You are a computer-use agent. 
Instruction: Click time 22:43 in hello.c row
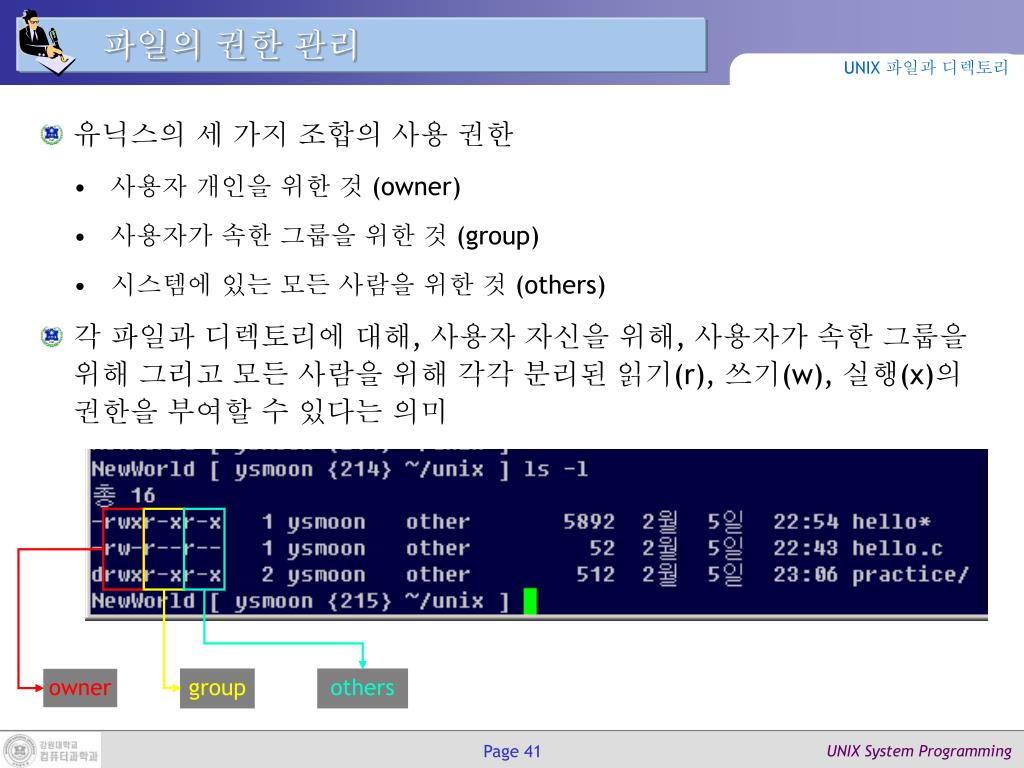pos(805,548)
